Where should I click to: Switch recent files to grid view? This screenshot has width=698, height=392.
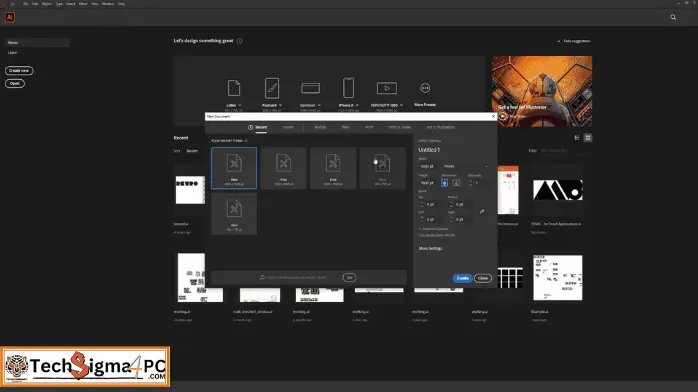(x=588, y=138)
